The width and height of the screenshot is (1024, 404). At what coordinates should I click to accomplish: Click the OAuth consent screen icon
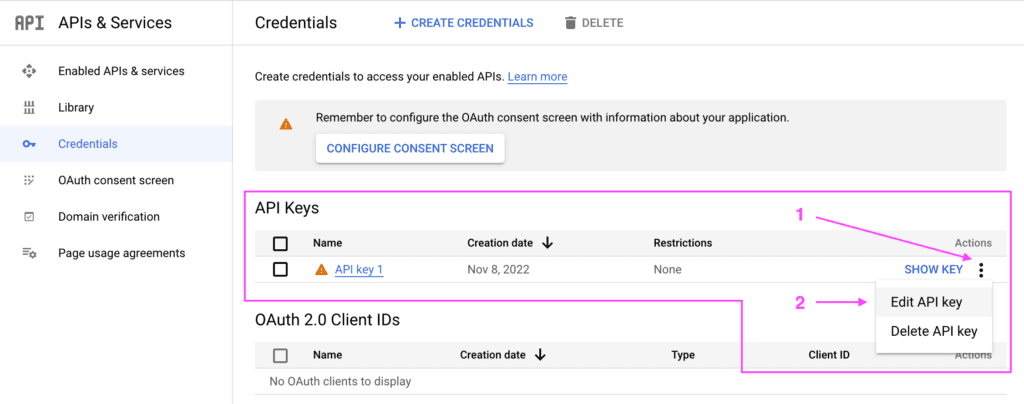tap(29, 180)
